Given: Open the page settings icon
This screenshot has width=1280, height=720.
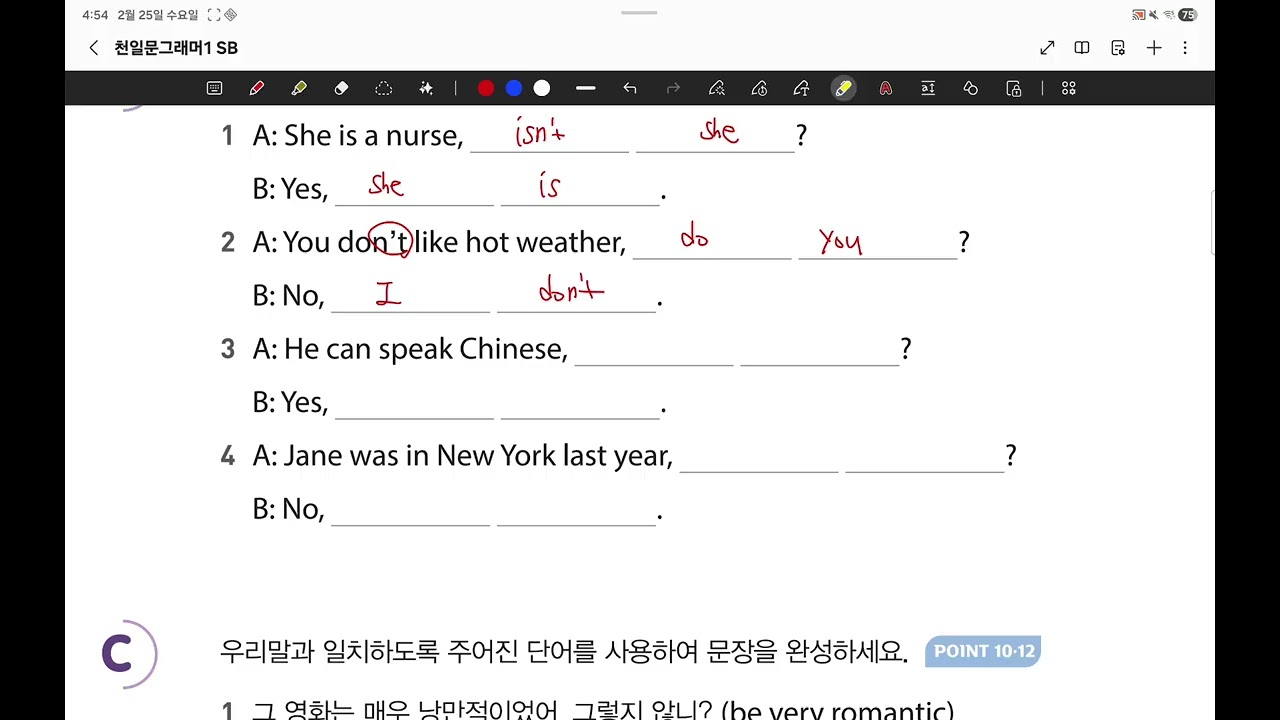Looking at the screenshot, I should pos(1118,48).
